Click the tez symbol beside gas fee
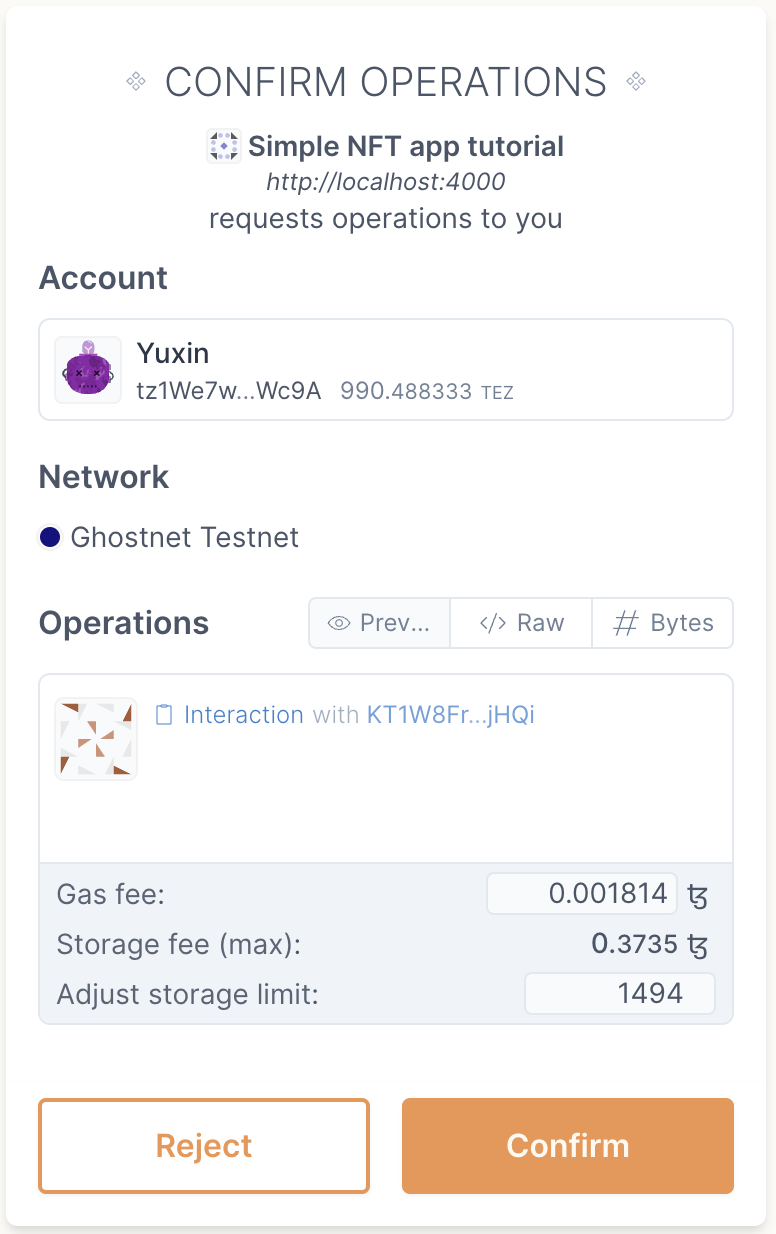Viewport: 776px width, 1234px height. click(698, 894)
